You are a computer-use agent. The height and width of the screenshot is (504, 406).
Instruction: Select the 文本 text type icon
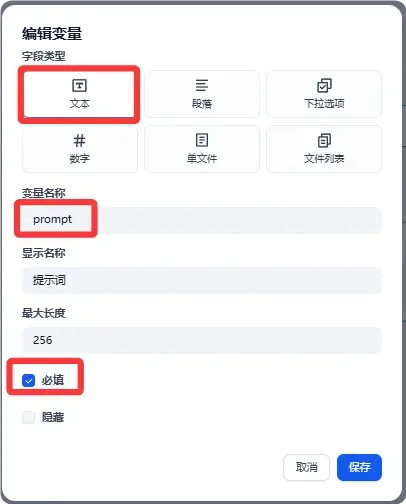coord(79,85)
